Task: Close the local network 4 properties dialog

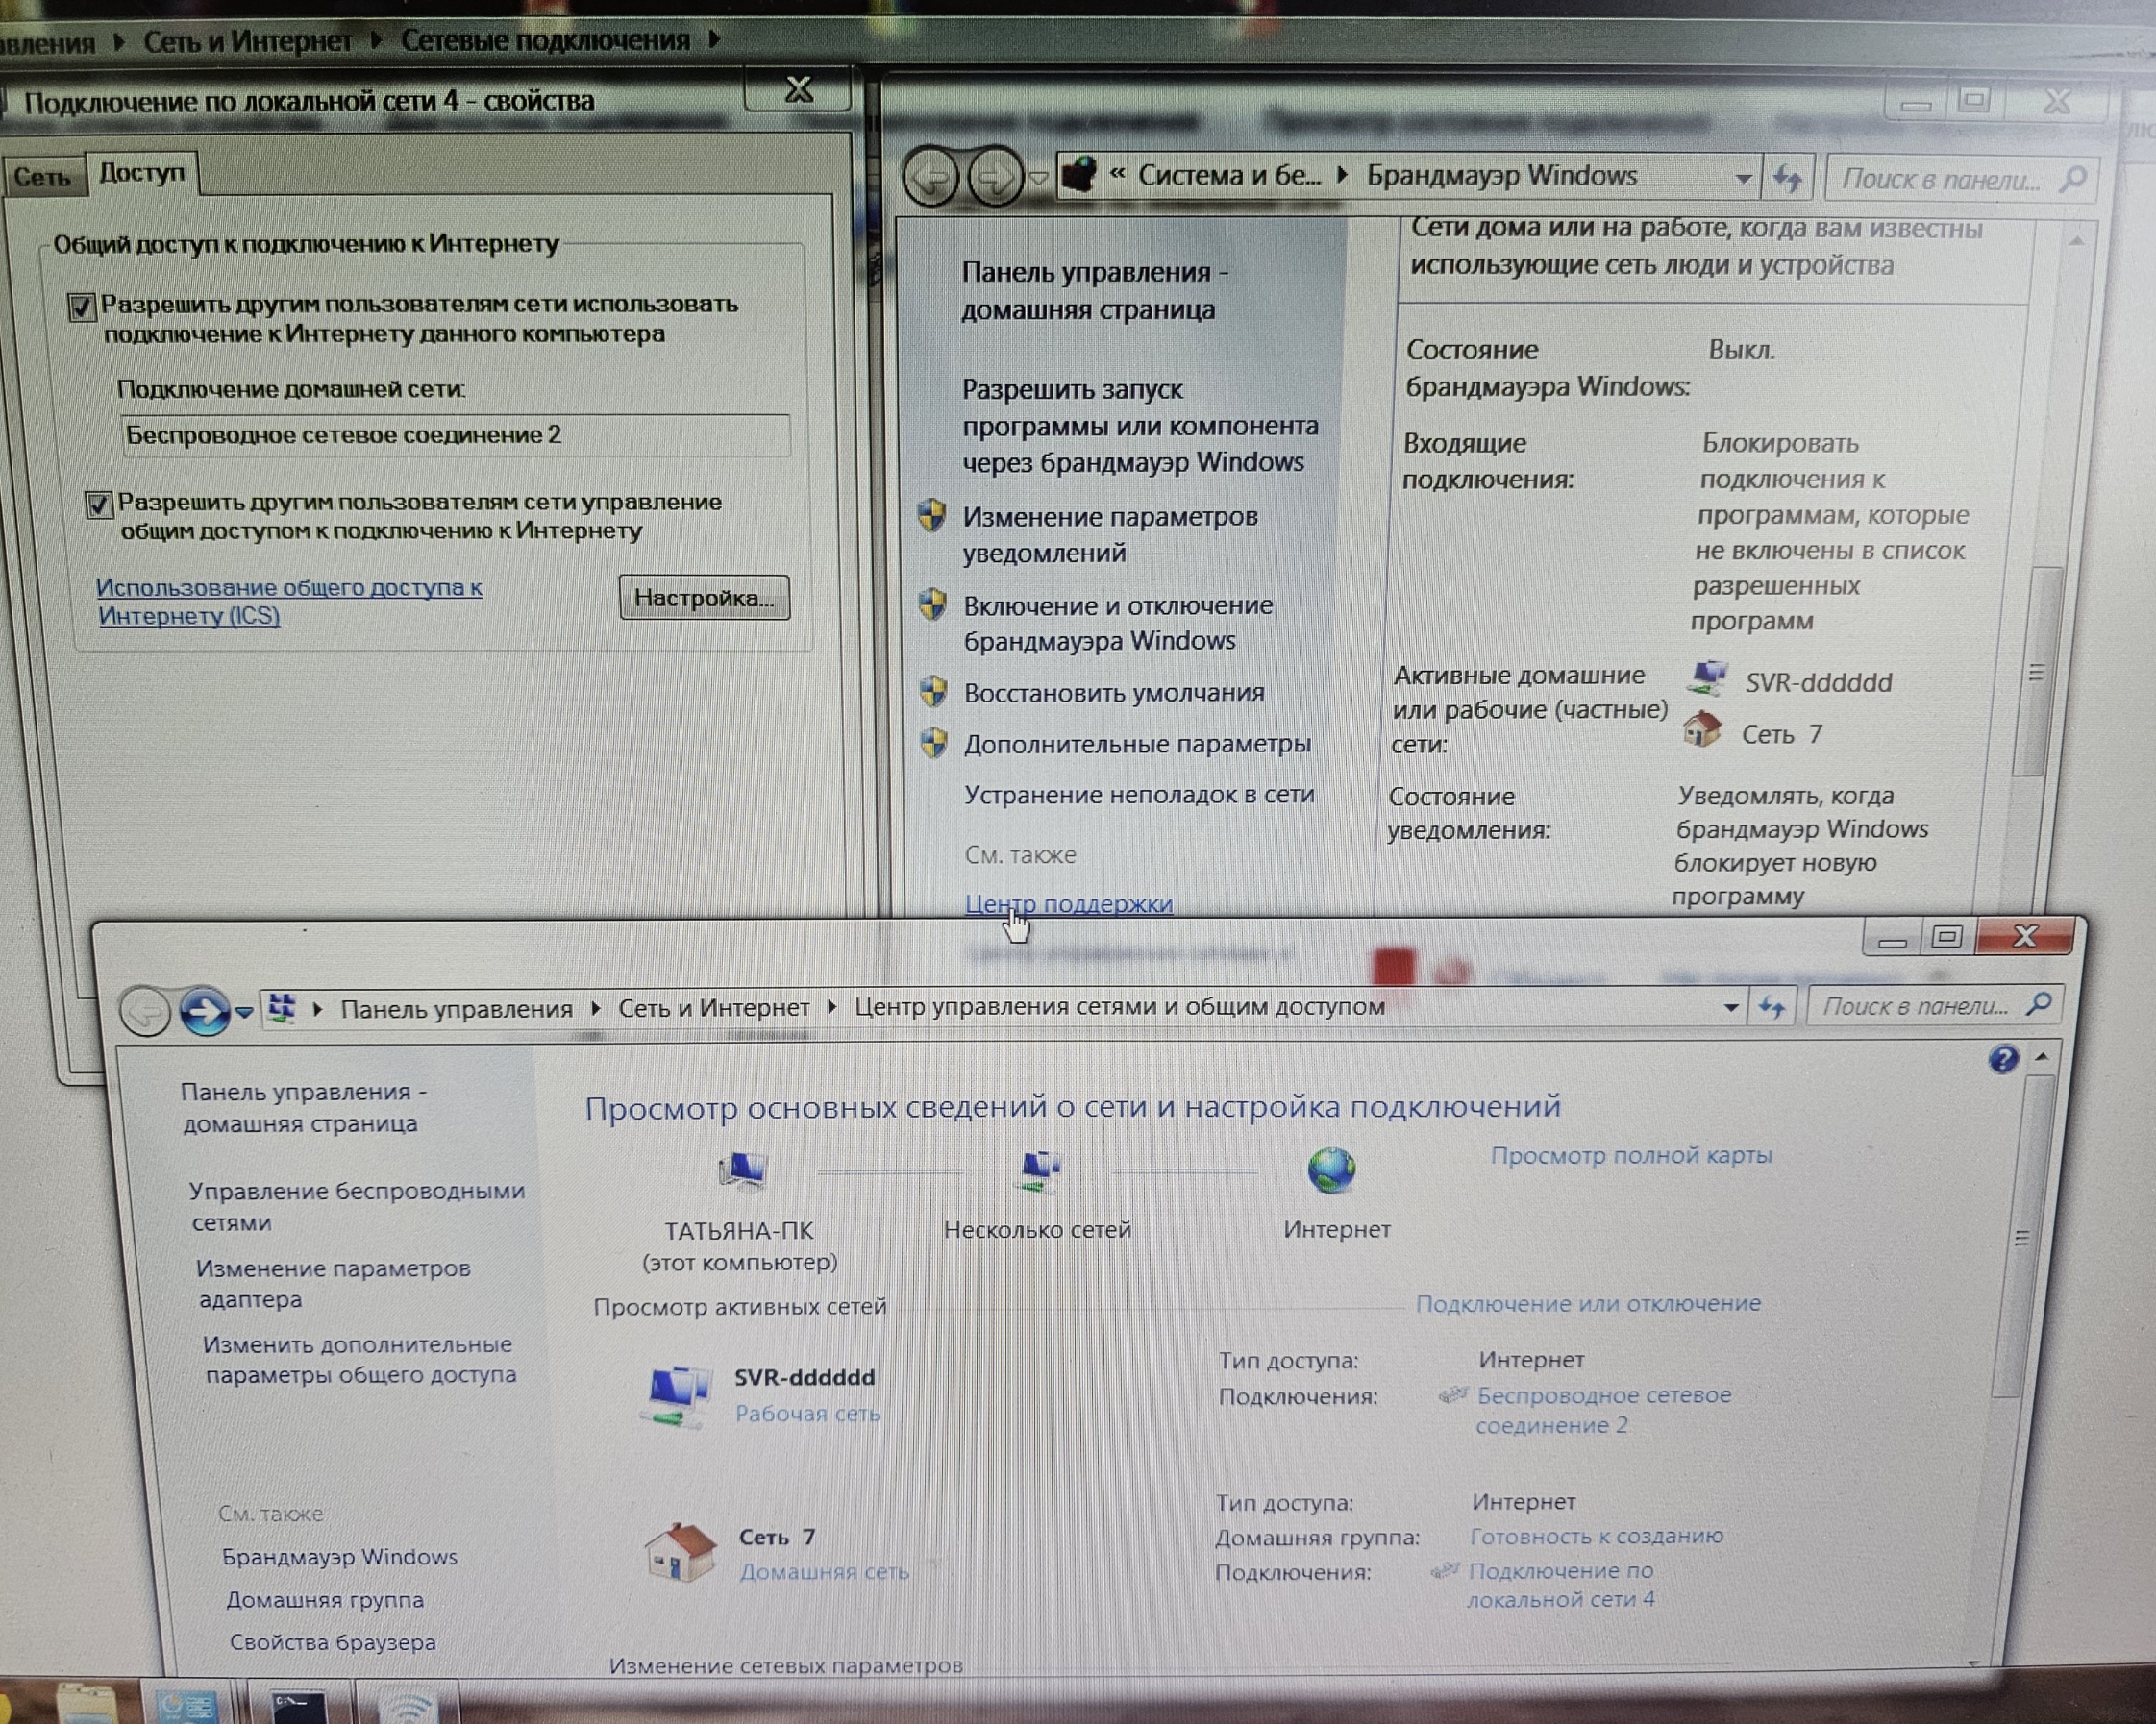Action: pos(798,90)
